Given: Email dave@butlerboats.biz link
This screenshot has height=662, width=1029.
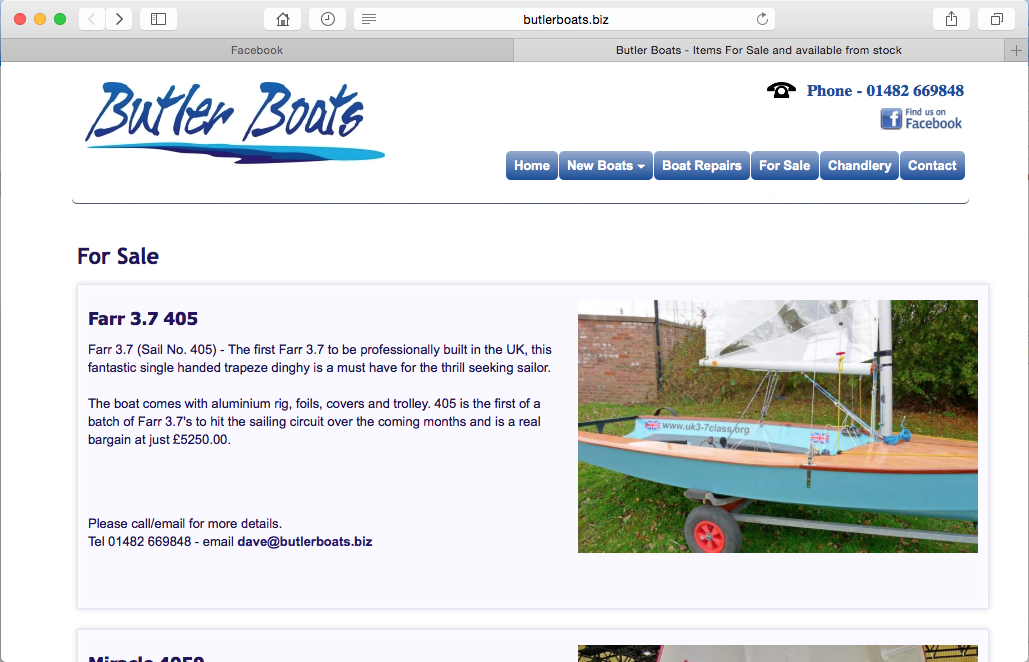Looking at the screenshot, I should (304, 541).
